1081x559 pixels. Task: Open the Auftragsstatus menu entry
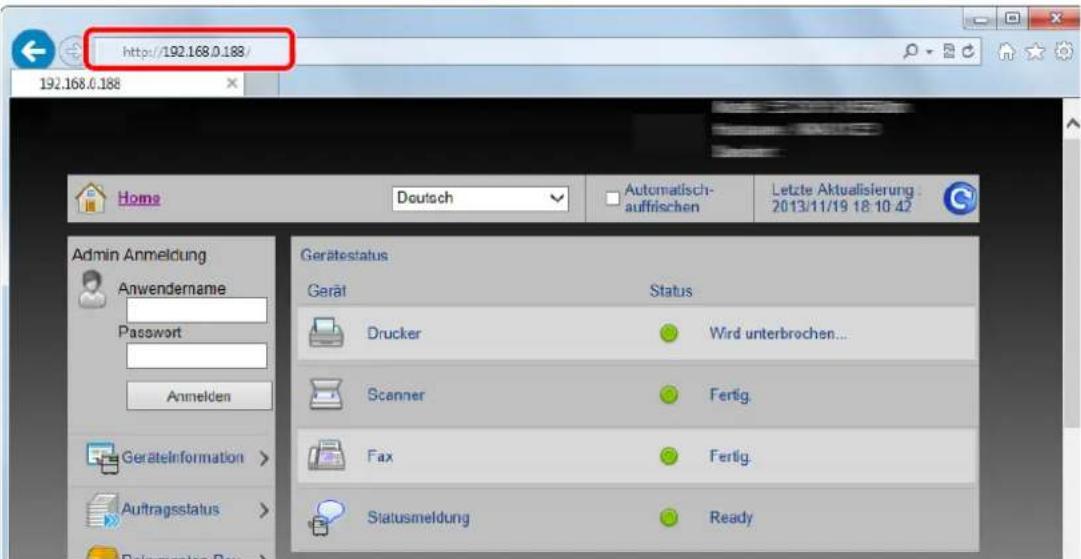click(x=170, y=510)
